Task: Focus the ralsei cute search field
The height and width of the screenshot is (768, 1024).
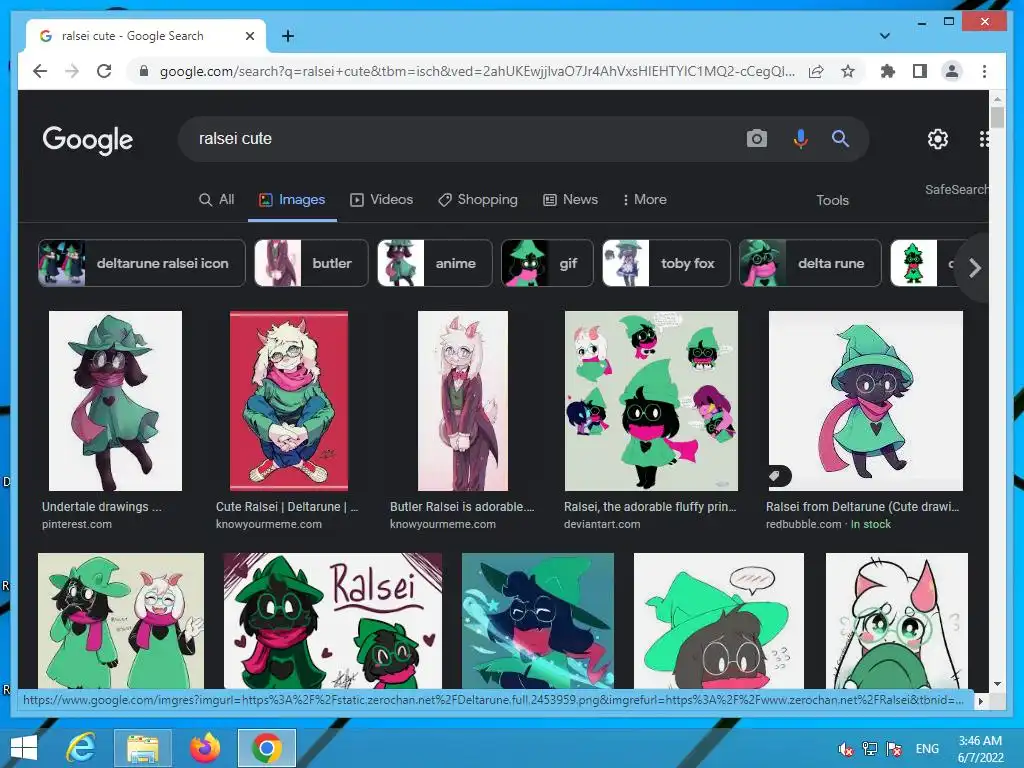Action: (x=457, y=138)
